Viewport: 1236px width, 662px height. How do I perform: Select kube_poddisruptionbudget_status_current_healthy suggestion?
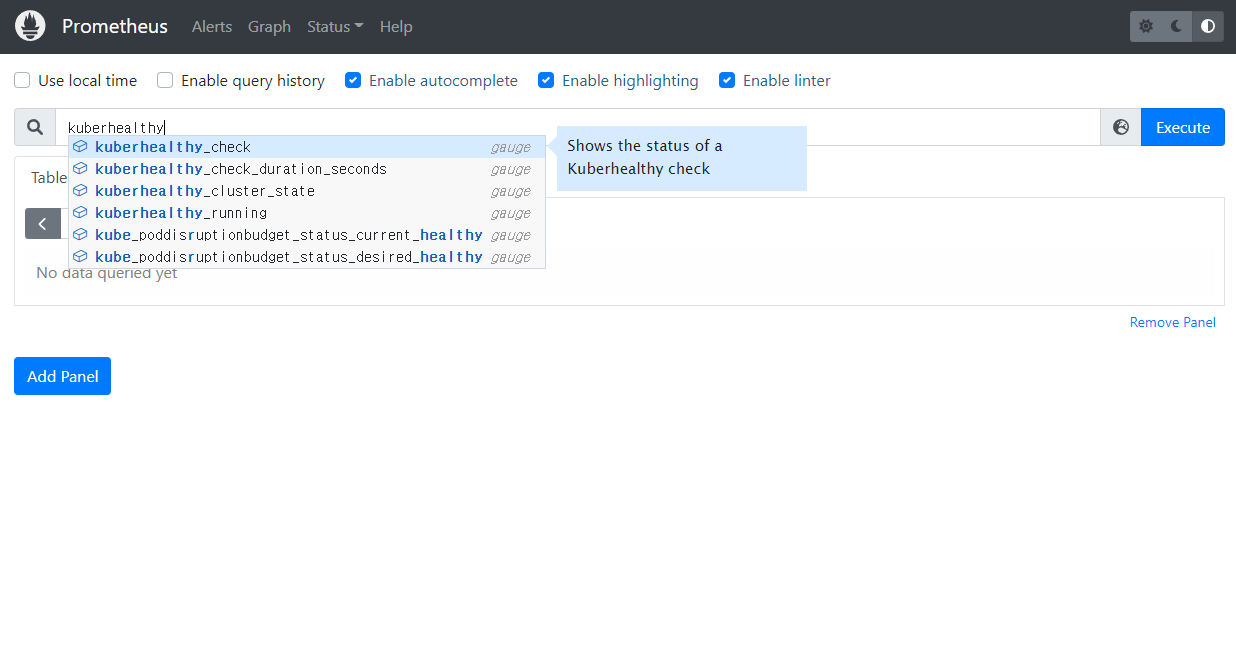pyautogui.click(x=307, y=235)
